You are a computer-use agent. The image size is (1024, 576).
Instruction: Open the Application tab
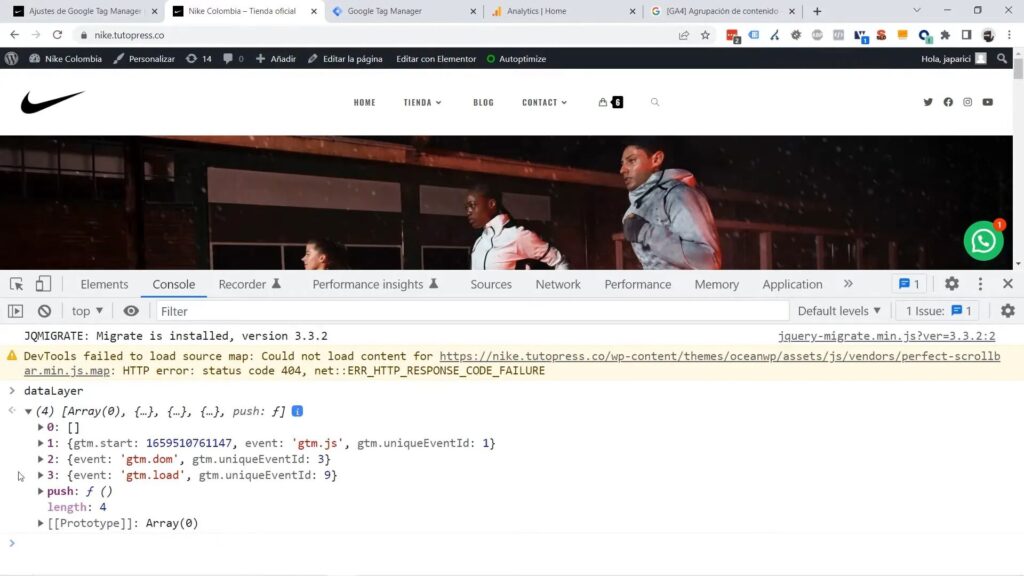tap(792, 284)
